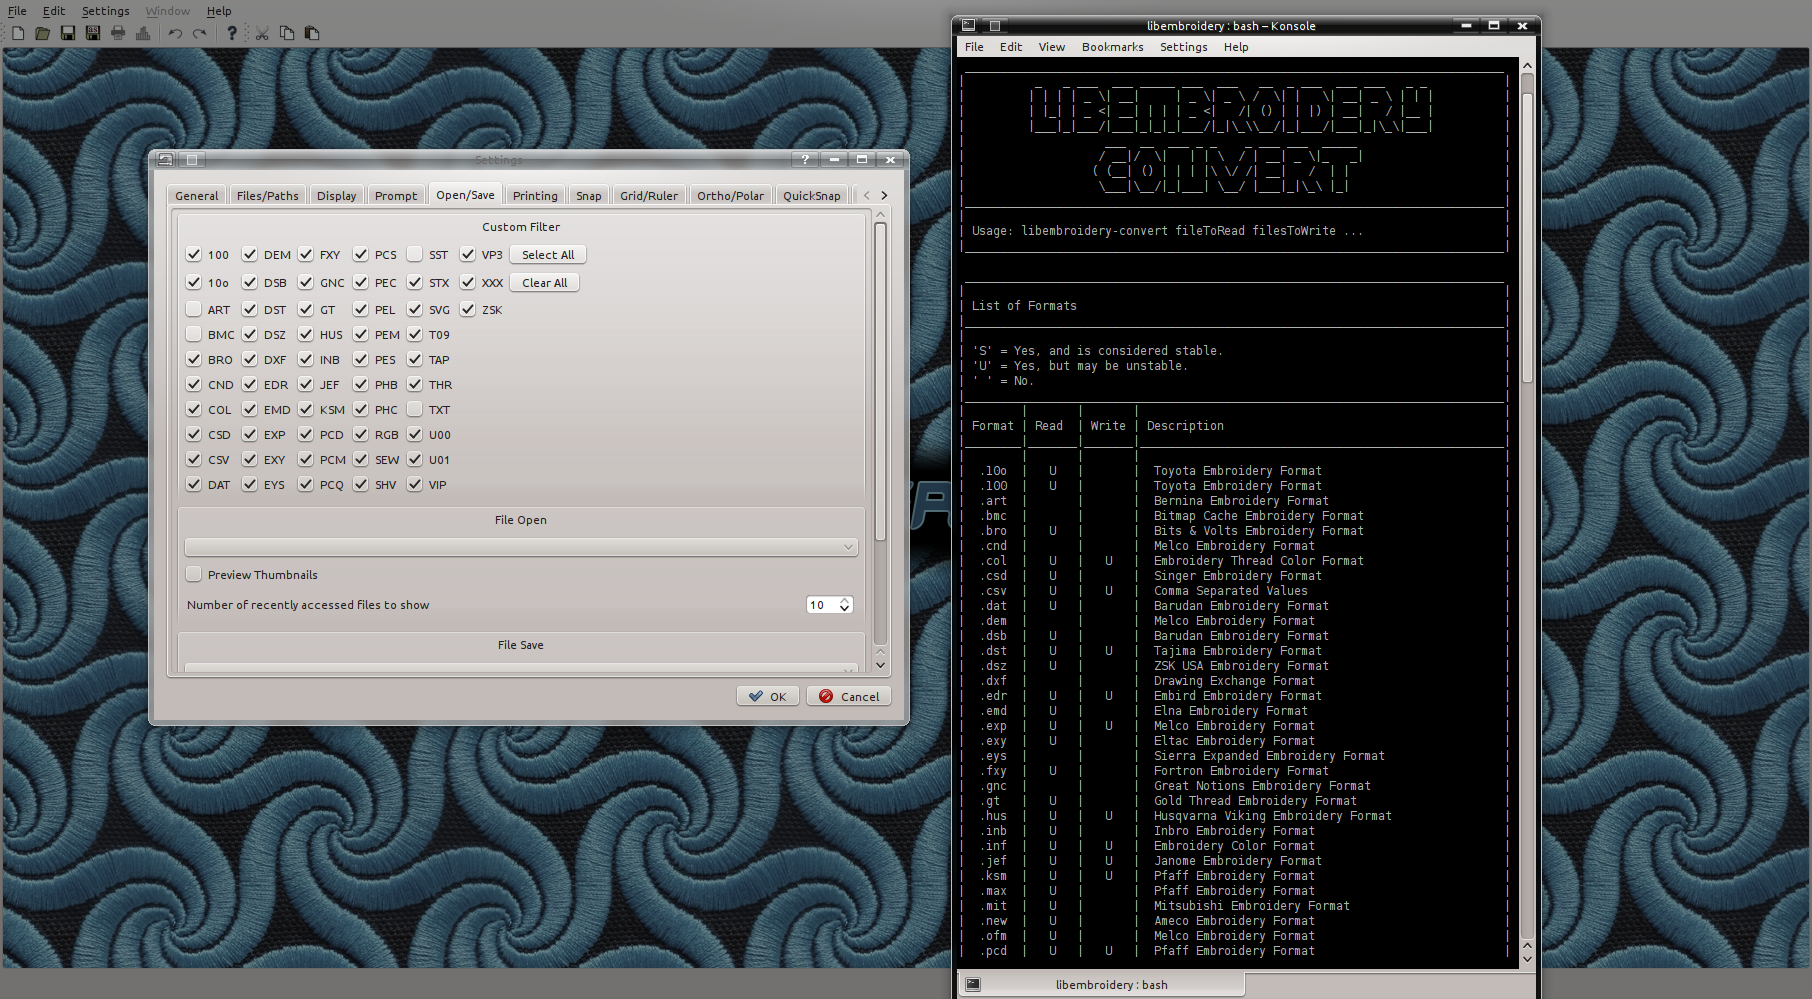
Task: Check the ART format checkbox
Action: [x=194, y=309]
